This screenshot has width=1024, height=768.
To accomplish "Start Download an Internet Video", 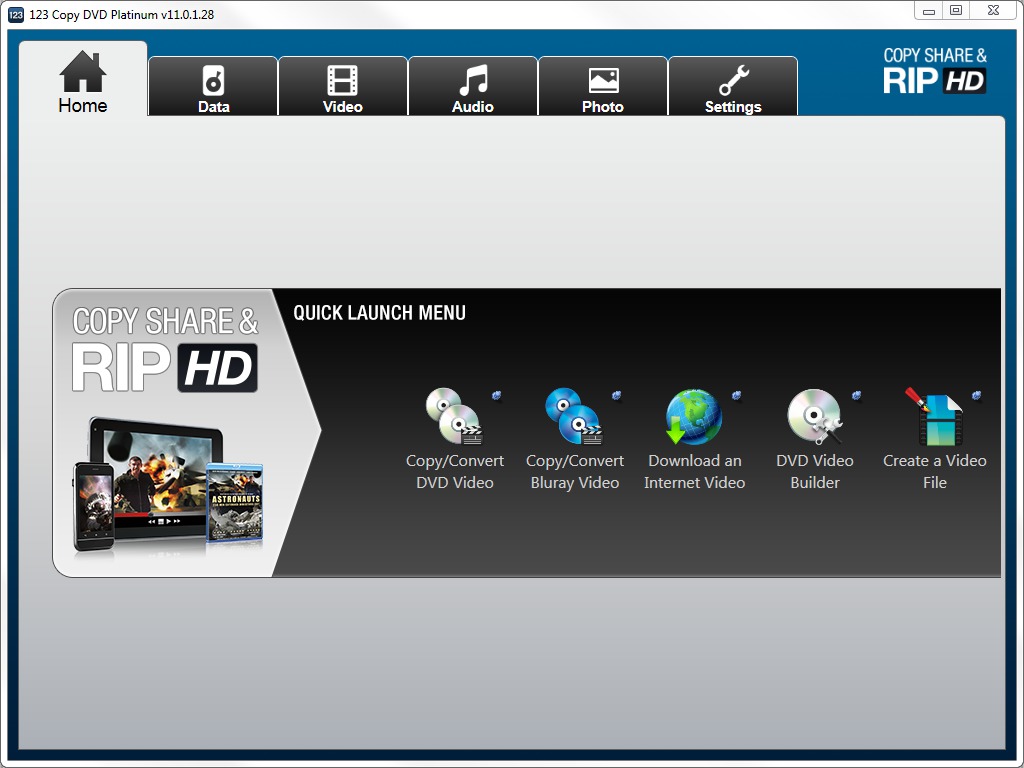I will click(x=694, y=439).
